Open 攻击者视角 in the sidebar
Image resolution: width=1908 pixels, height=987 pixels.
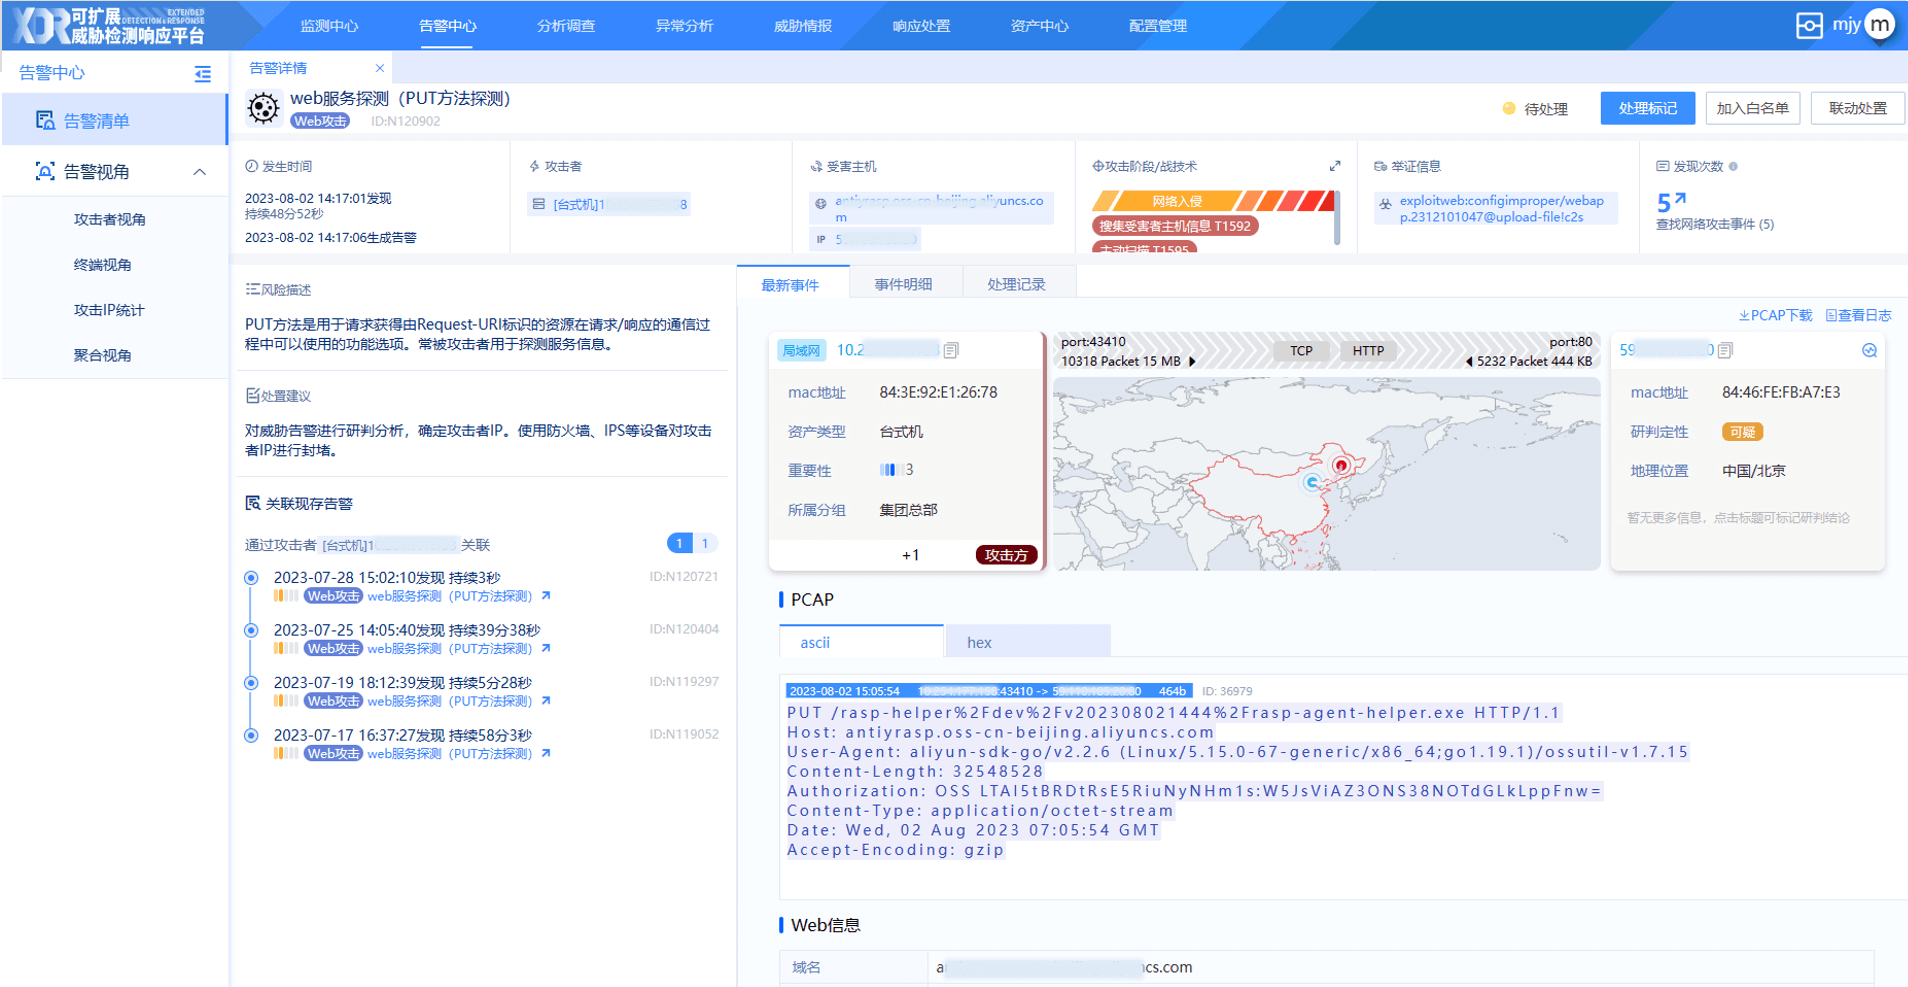click(x=109, y=219)
